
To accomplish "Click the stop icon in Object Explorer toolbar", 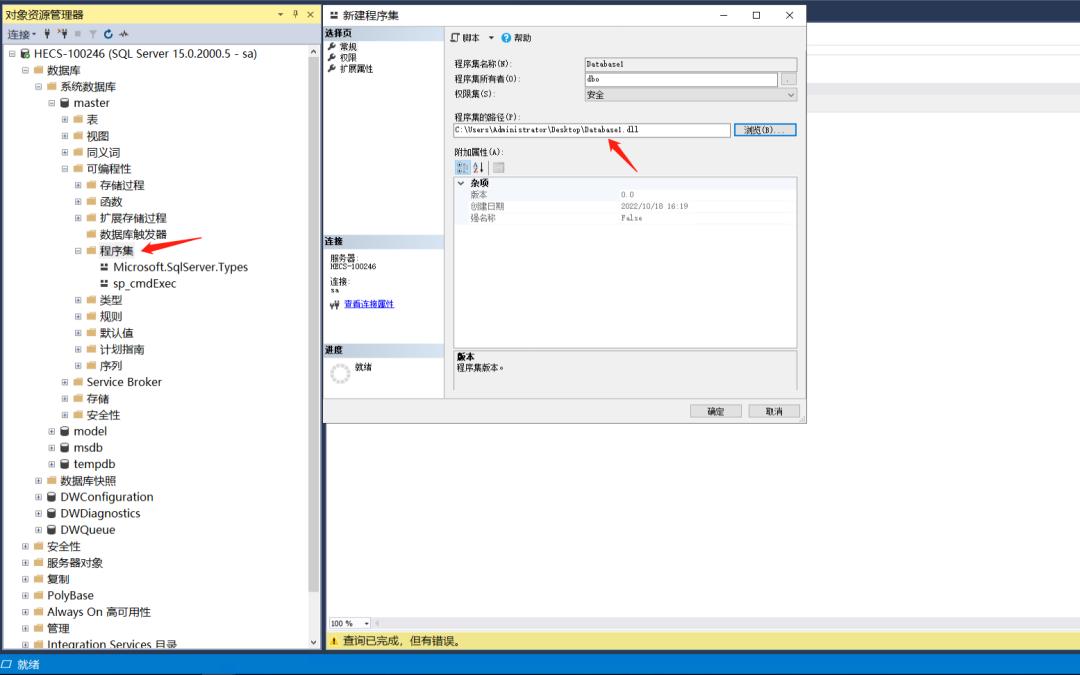I will [x=79, y=33].
